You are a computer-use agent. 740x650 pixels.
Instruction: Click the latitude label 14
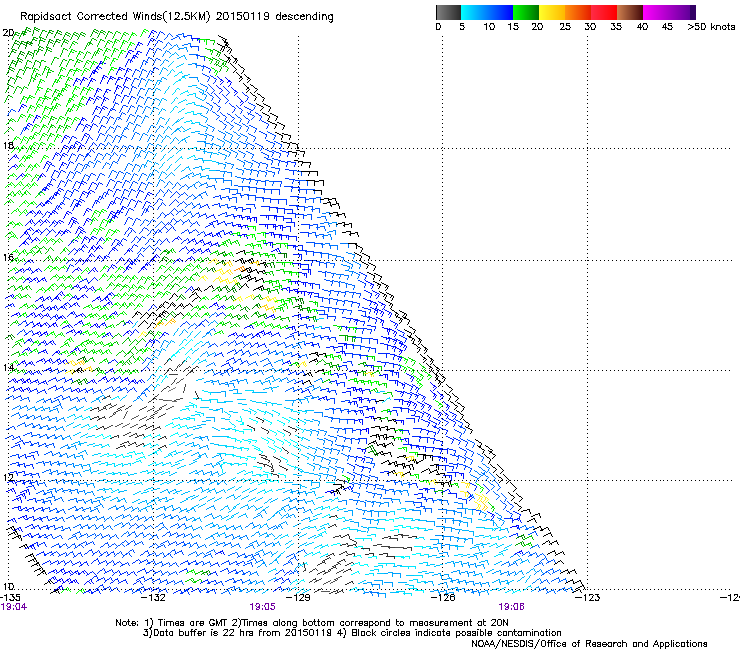coord(8,367)
